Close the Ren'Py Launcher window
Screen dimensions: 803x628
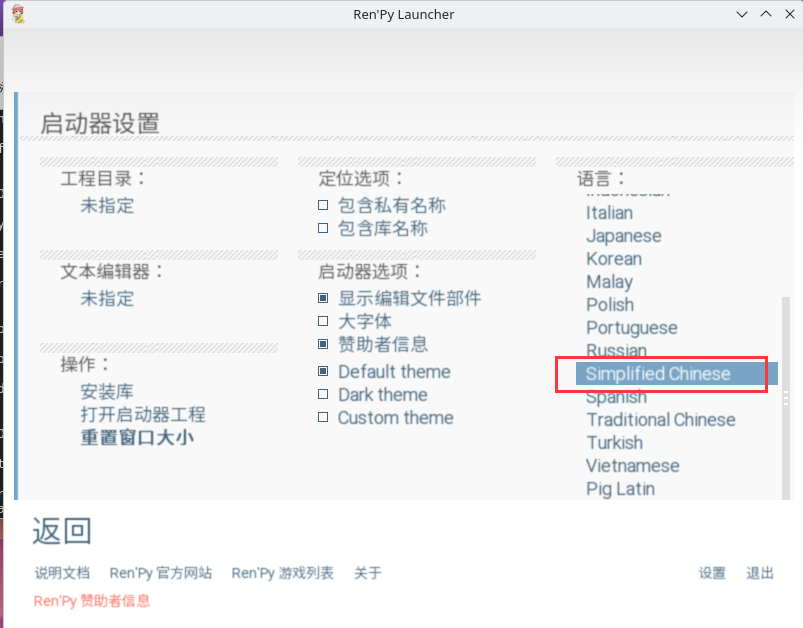(x=790, y=14)
